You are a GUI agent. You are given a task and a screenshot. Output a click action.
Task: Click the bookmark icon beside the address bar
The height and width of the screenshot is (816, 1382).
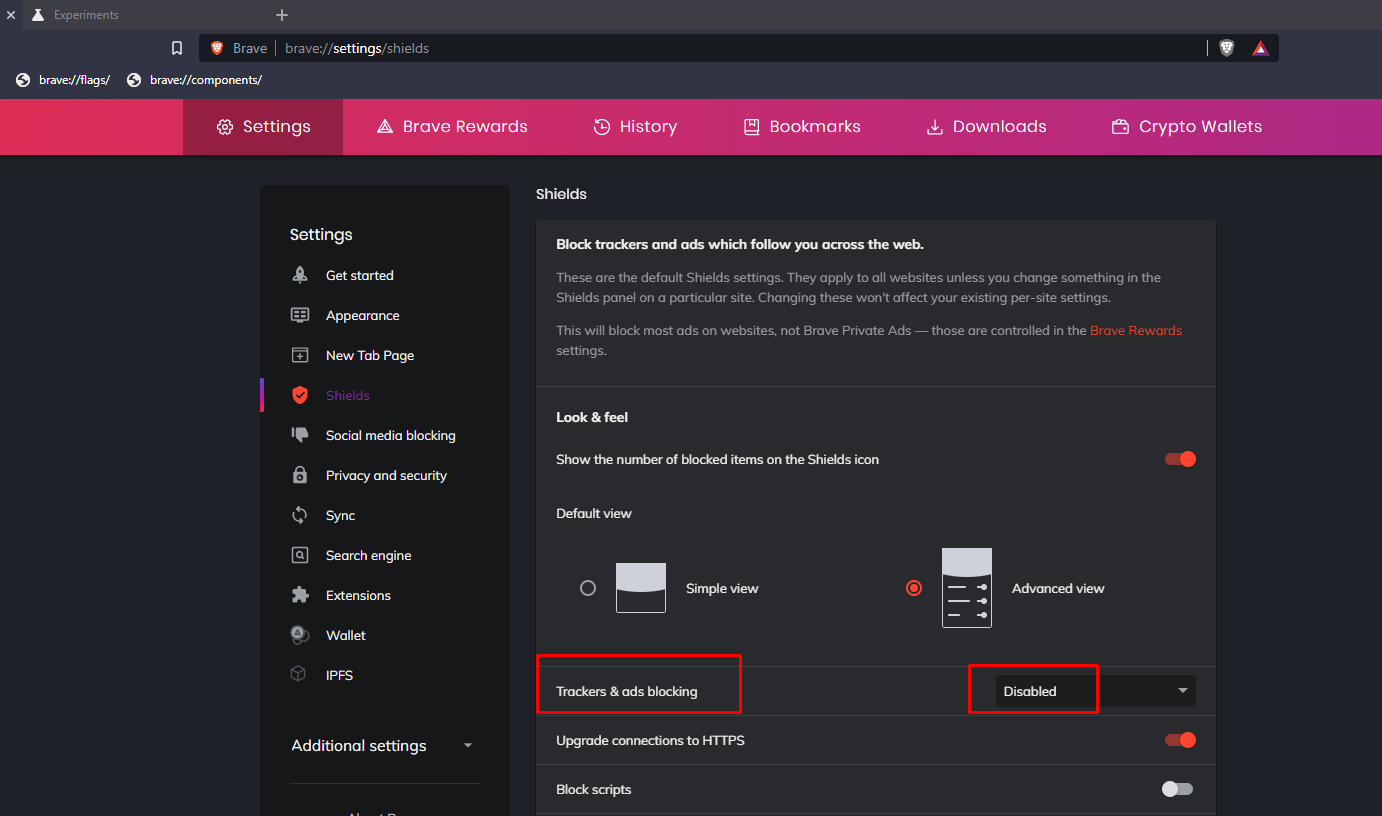pos(177,48)
